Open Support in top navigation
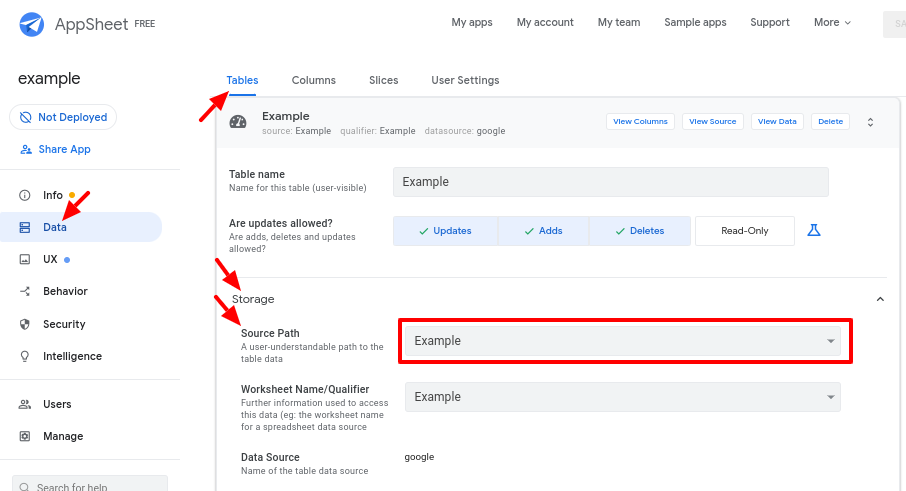 tap(770, 23)
